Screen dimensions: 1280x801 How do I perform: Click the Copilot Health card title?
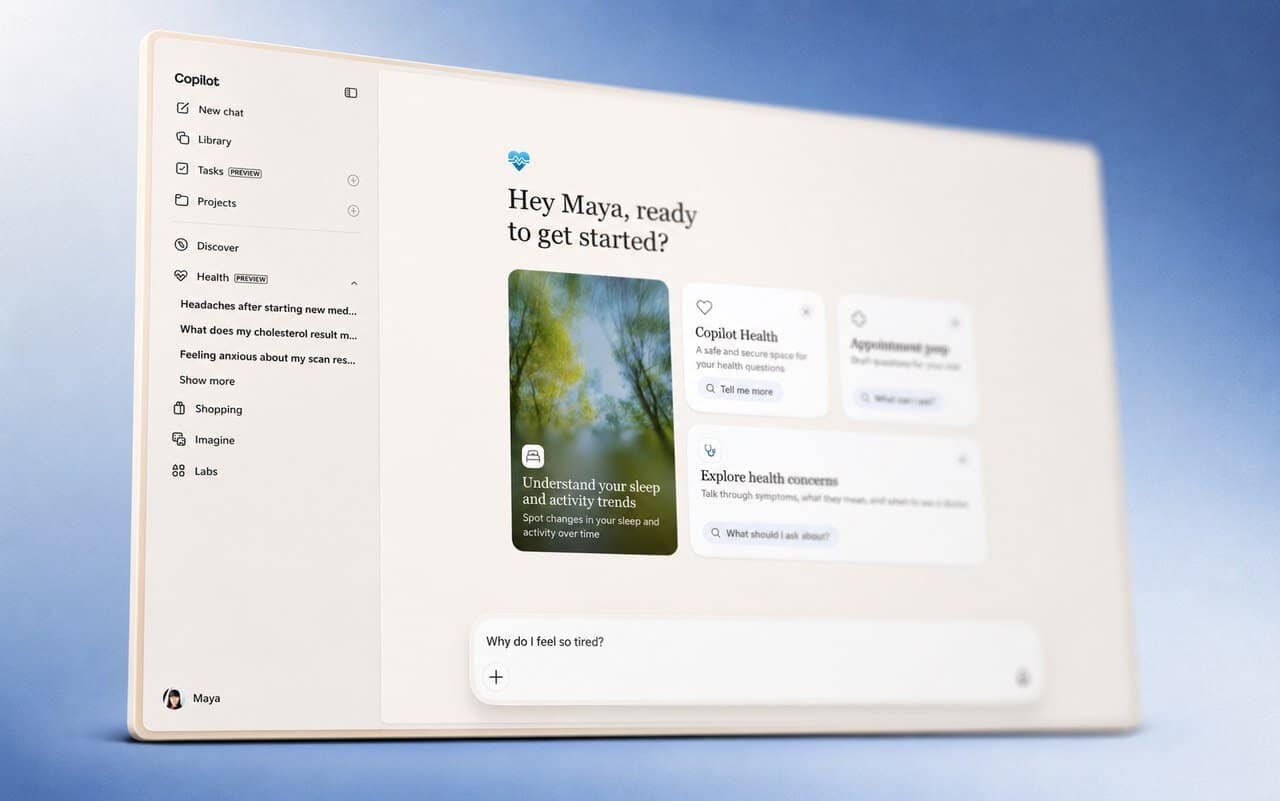[x=736, y=335]
